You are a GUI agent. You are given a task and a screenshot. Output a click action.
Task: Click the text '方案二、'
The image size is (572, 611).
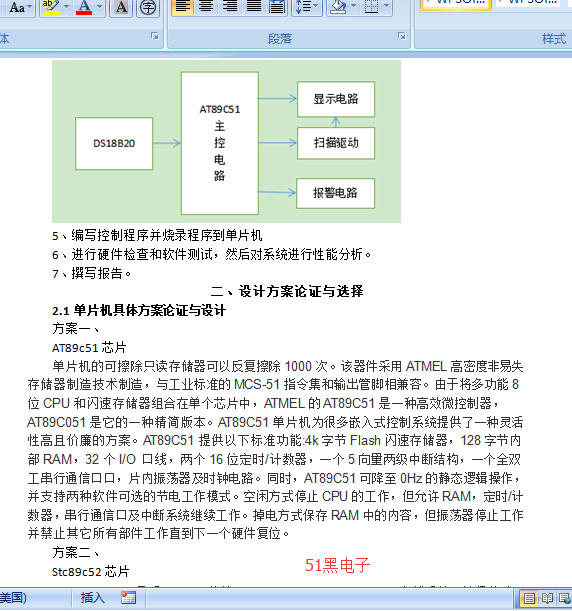pyautogui.click(x=76, y=552)
